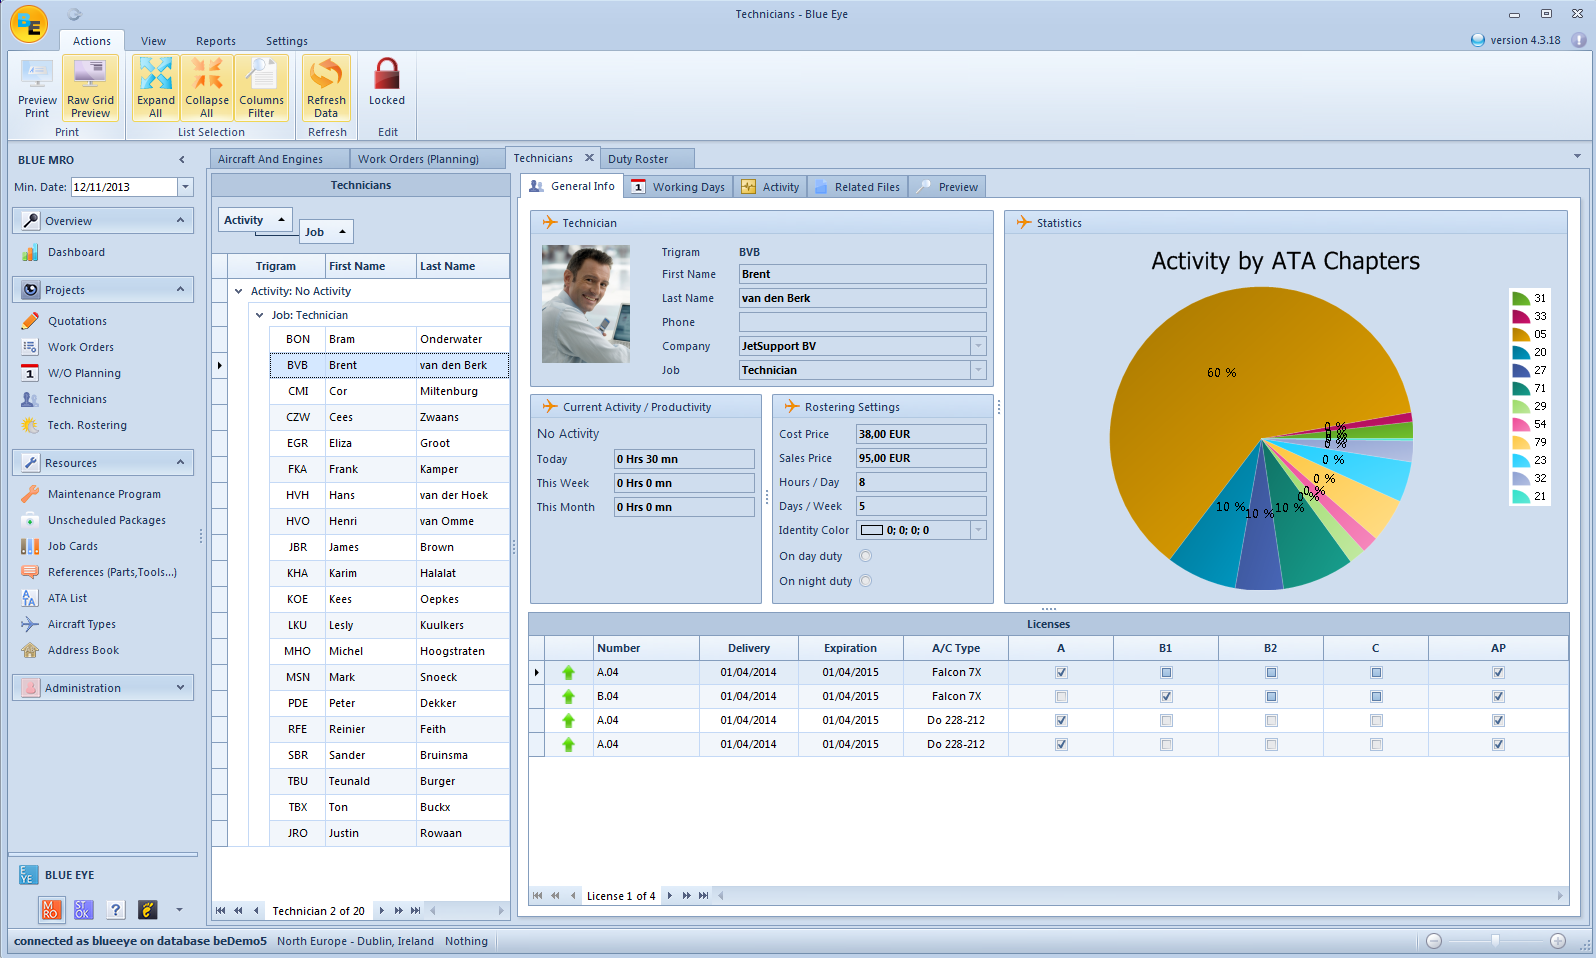1596x958 pixels.
Task: Open Aircraft Types
Action: pyautogui.click(x=81, y=624)
